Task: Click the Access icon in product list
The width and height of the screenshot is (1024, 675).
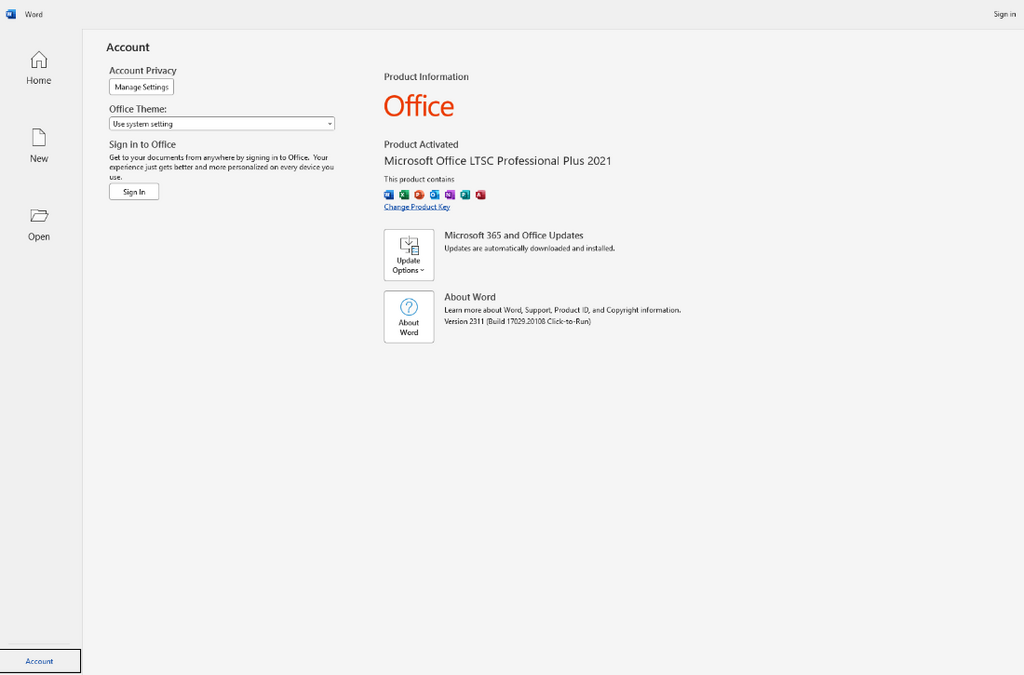Action: pyautogui.click(x=481, y=195)
